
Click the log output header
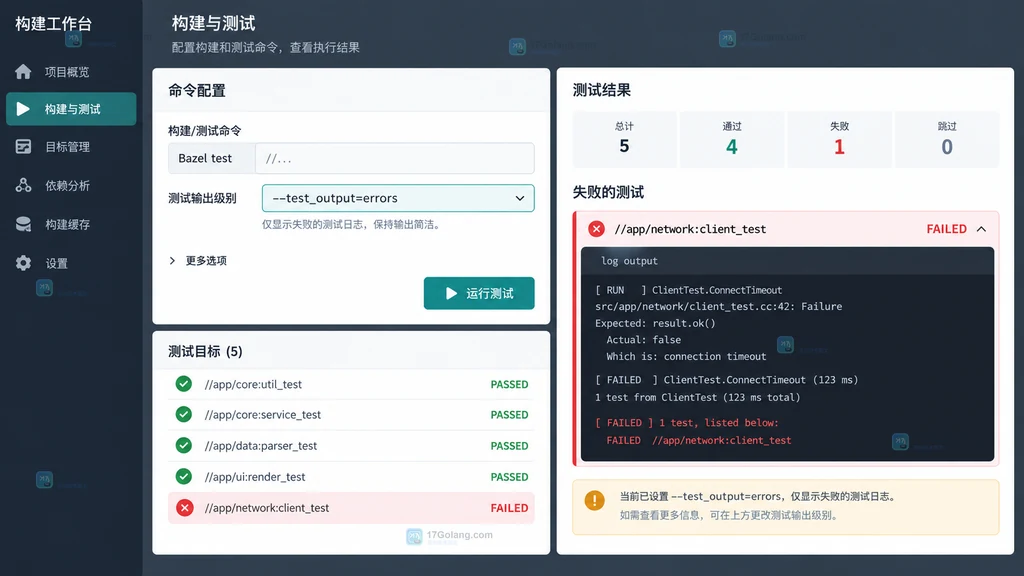(x=787, y=261)
